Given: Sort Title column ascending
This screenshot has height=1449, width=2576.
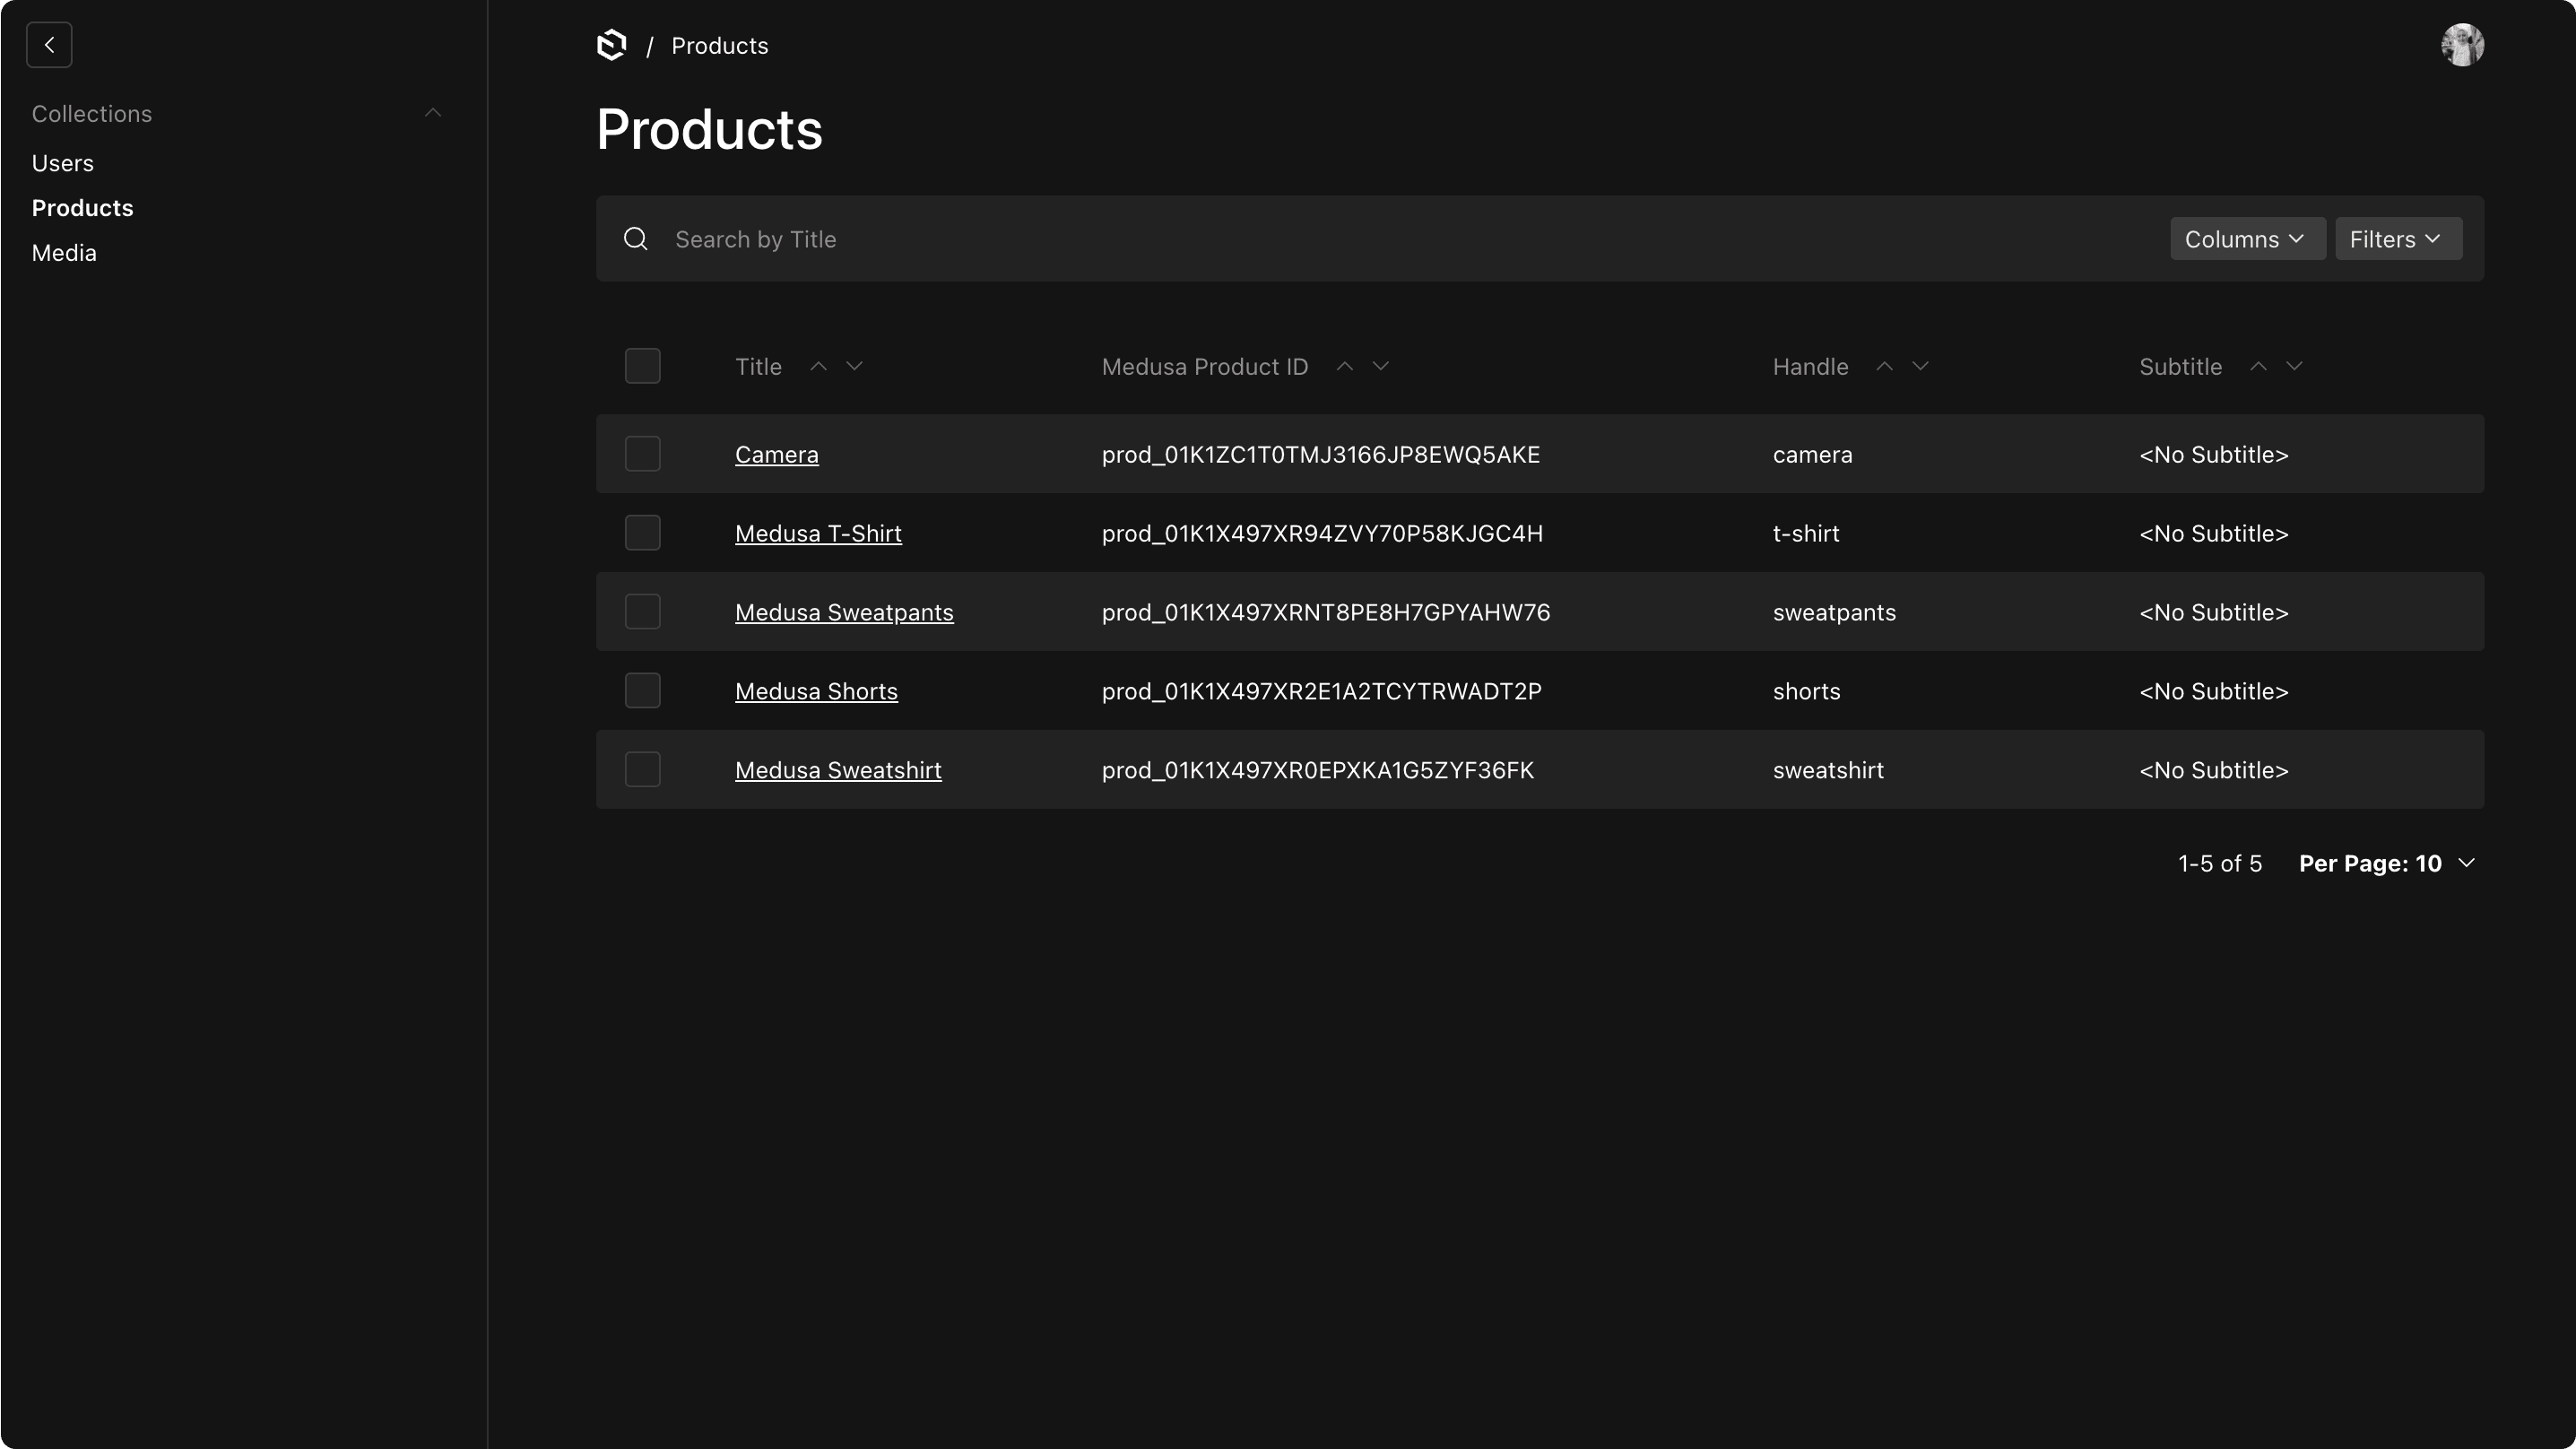Looking at the screenshot, I should [817, 366].
